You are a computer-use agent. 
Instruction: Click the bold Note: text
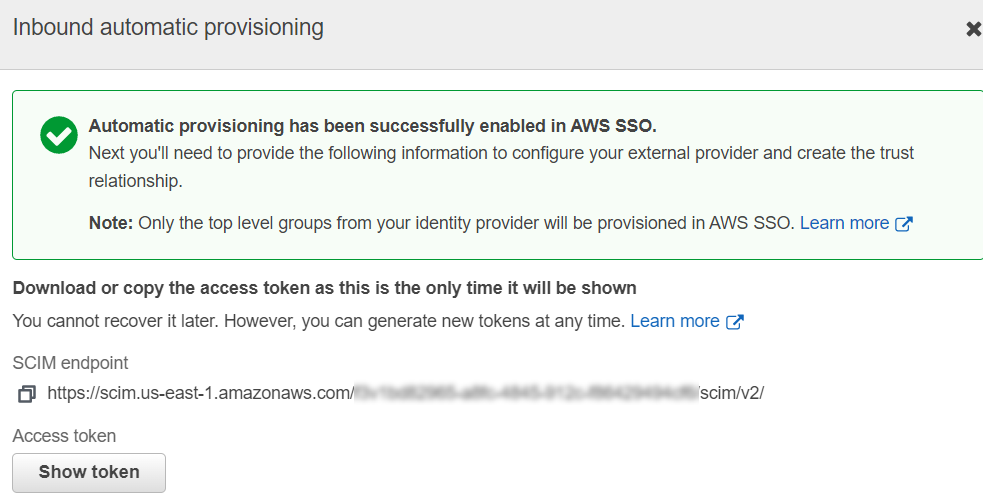[110, 223]
